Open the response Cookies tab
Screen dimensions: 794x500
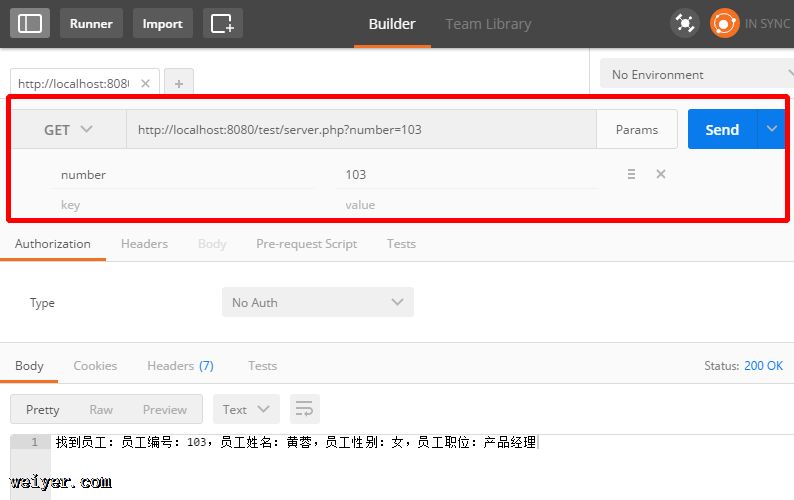pyautogui.click(x=95, y=365)
